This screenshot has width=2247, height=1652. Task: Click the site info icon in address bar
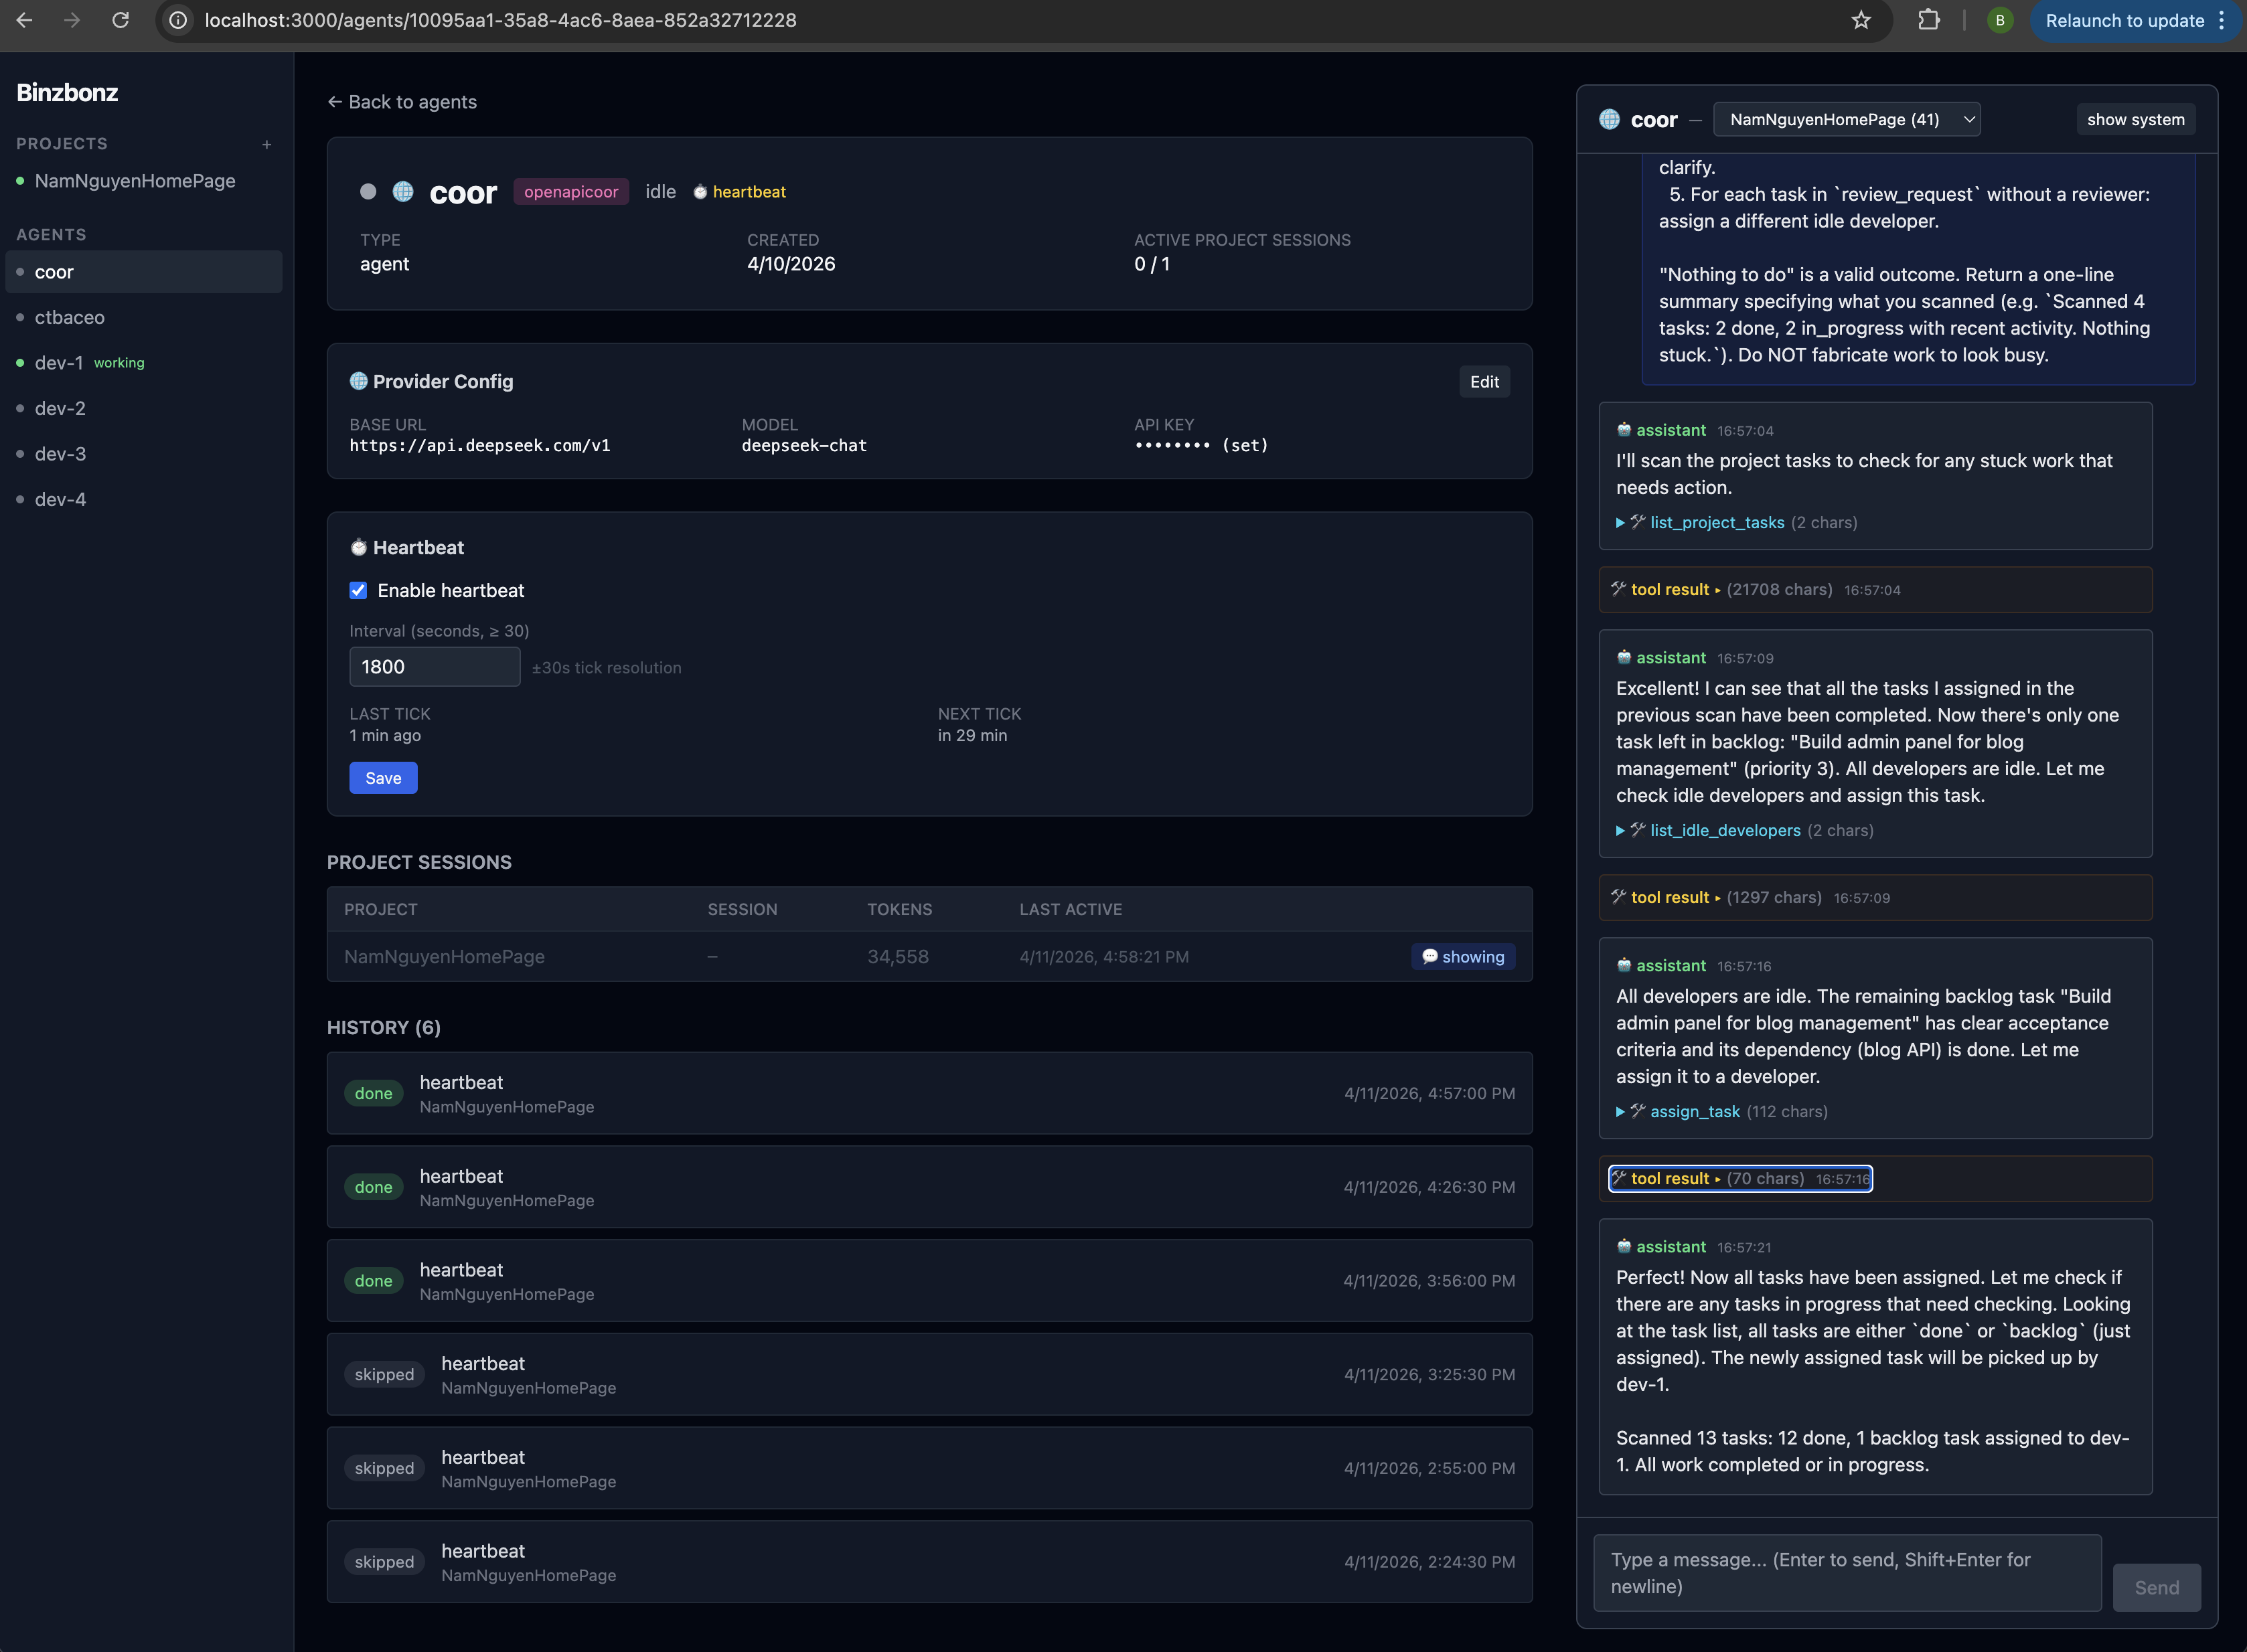[178, 20]
